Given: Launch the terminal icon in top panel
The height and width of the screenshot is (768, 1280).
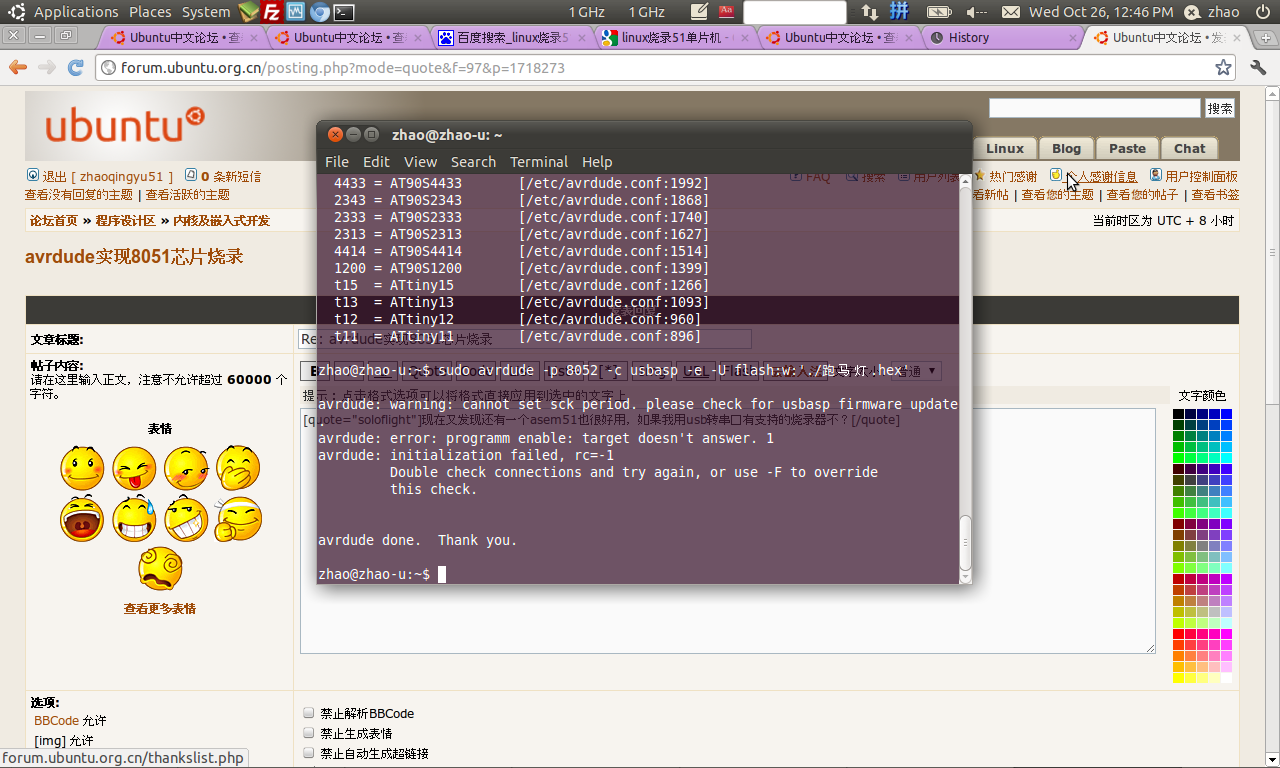Looking at the screenshot, I should click(344, 12).
